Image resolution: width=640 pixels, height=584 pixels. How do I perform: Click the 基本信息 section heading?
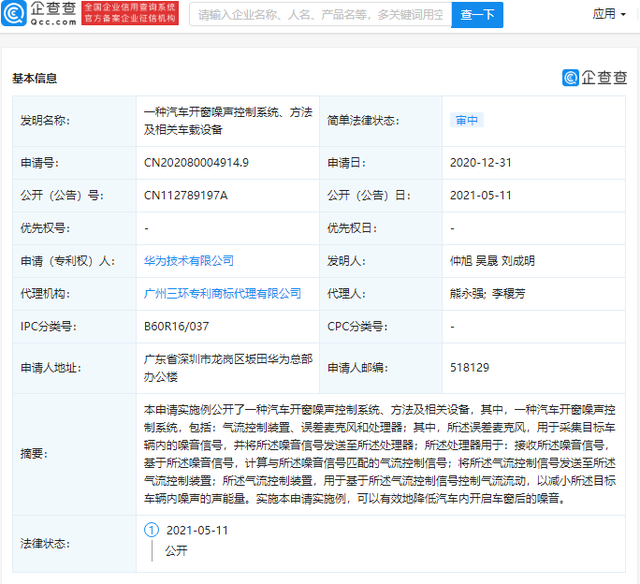pos(35,78)
